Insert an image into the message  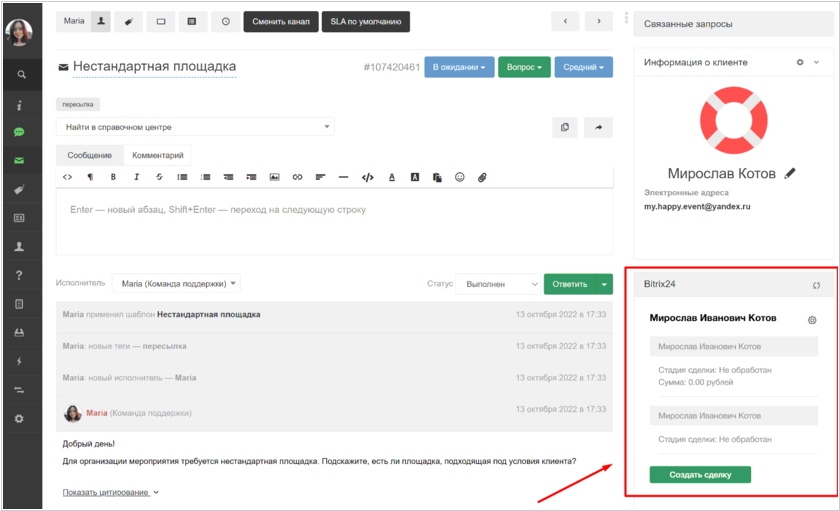pos(274,177)
